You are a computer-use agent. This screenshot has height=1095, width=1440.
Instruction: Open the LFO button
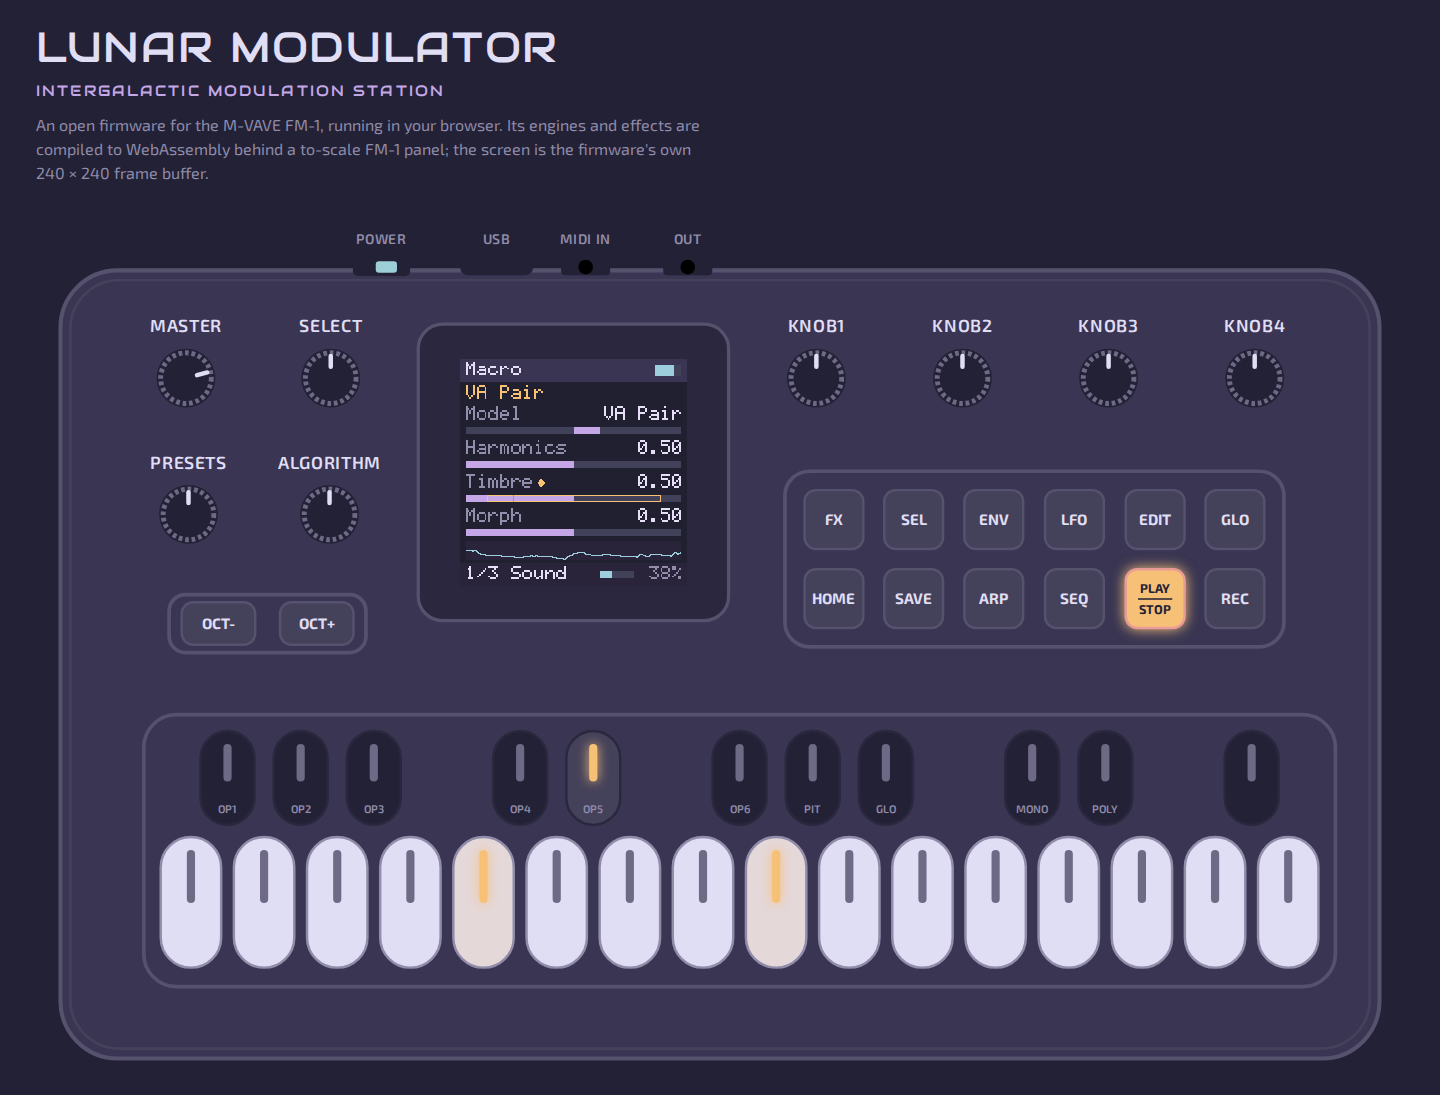(x=1074, y=520)
